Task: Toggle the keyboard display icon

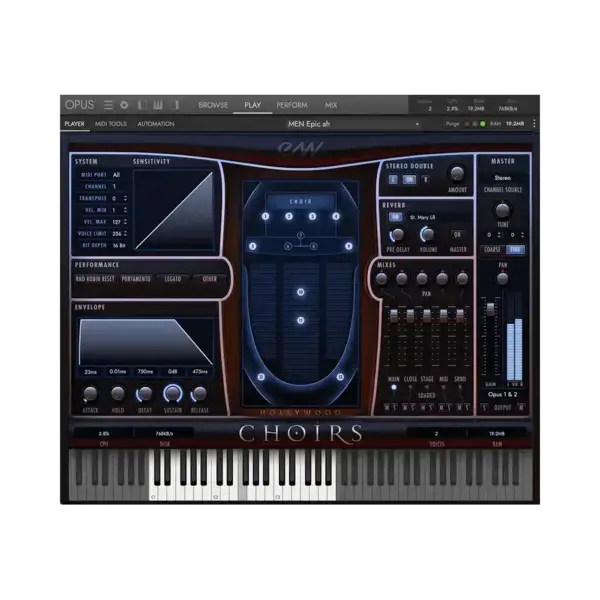Action: coord(158,105)
